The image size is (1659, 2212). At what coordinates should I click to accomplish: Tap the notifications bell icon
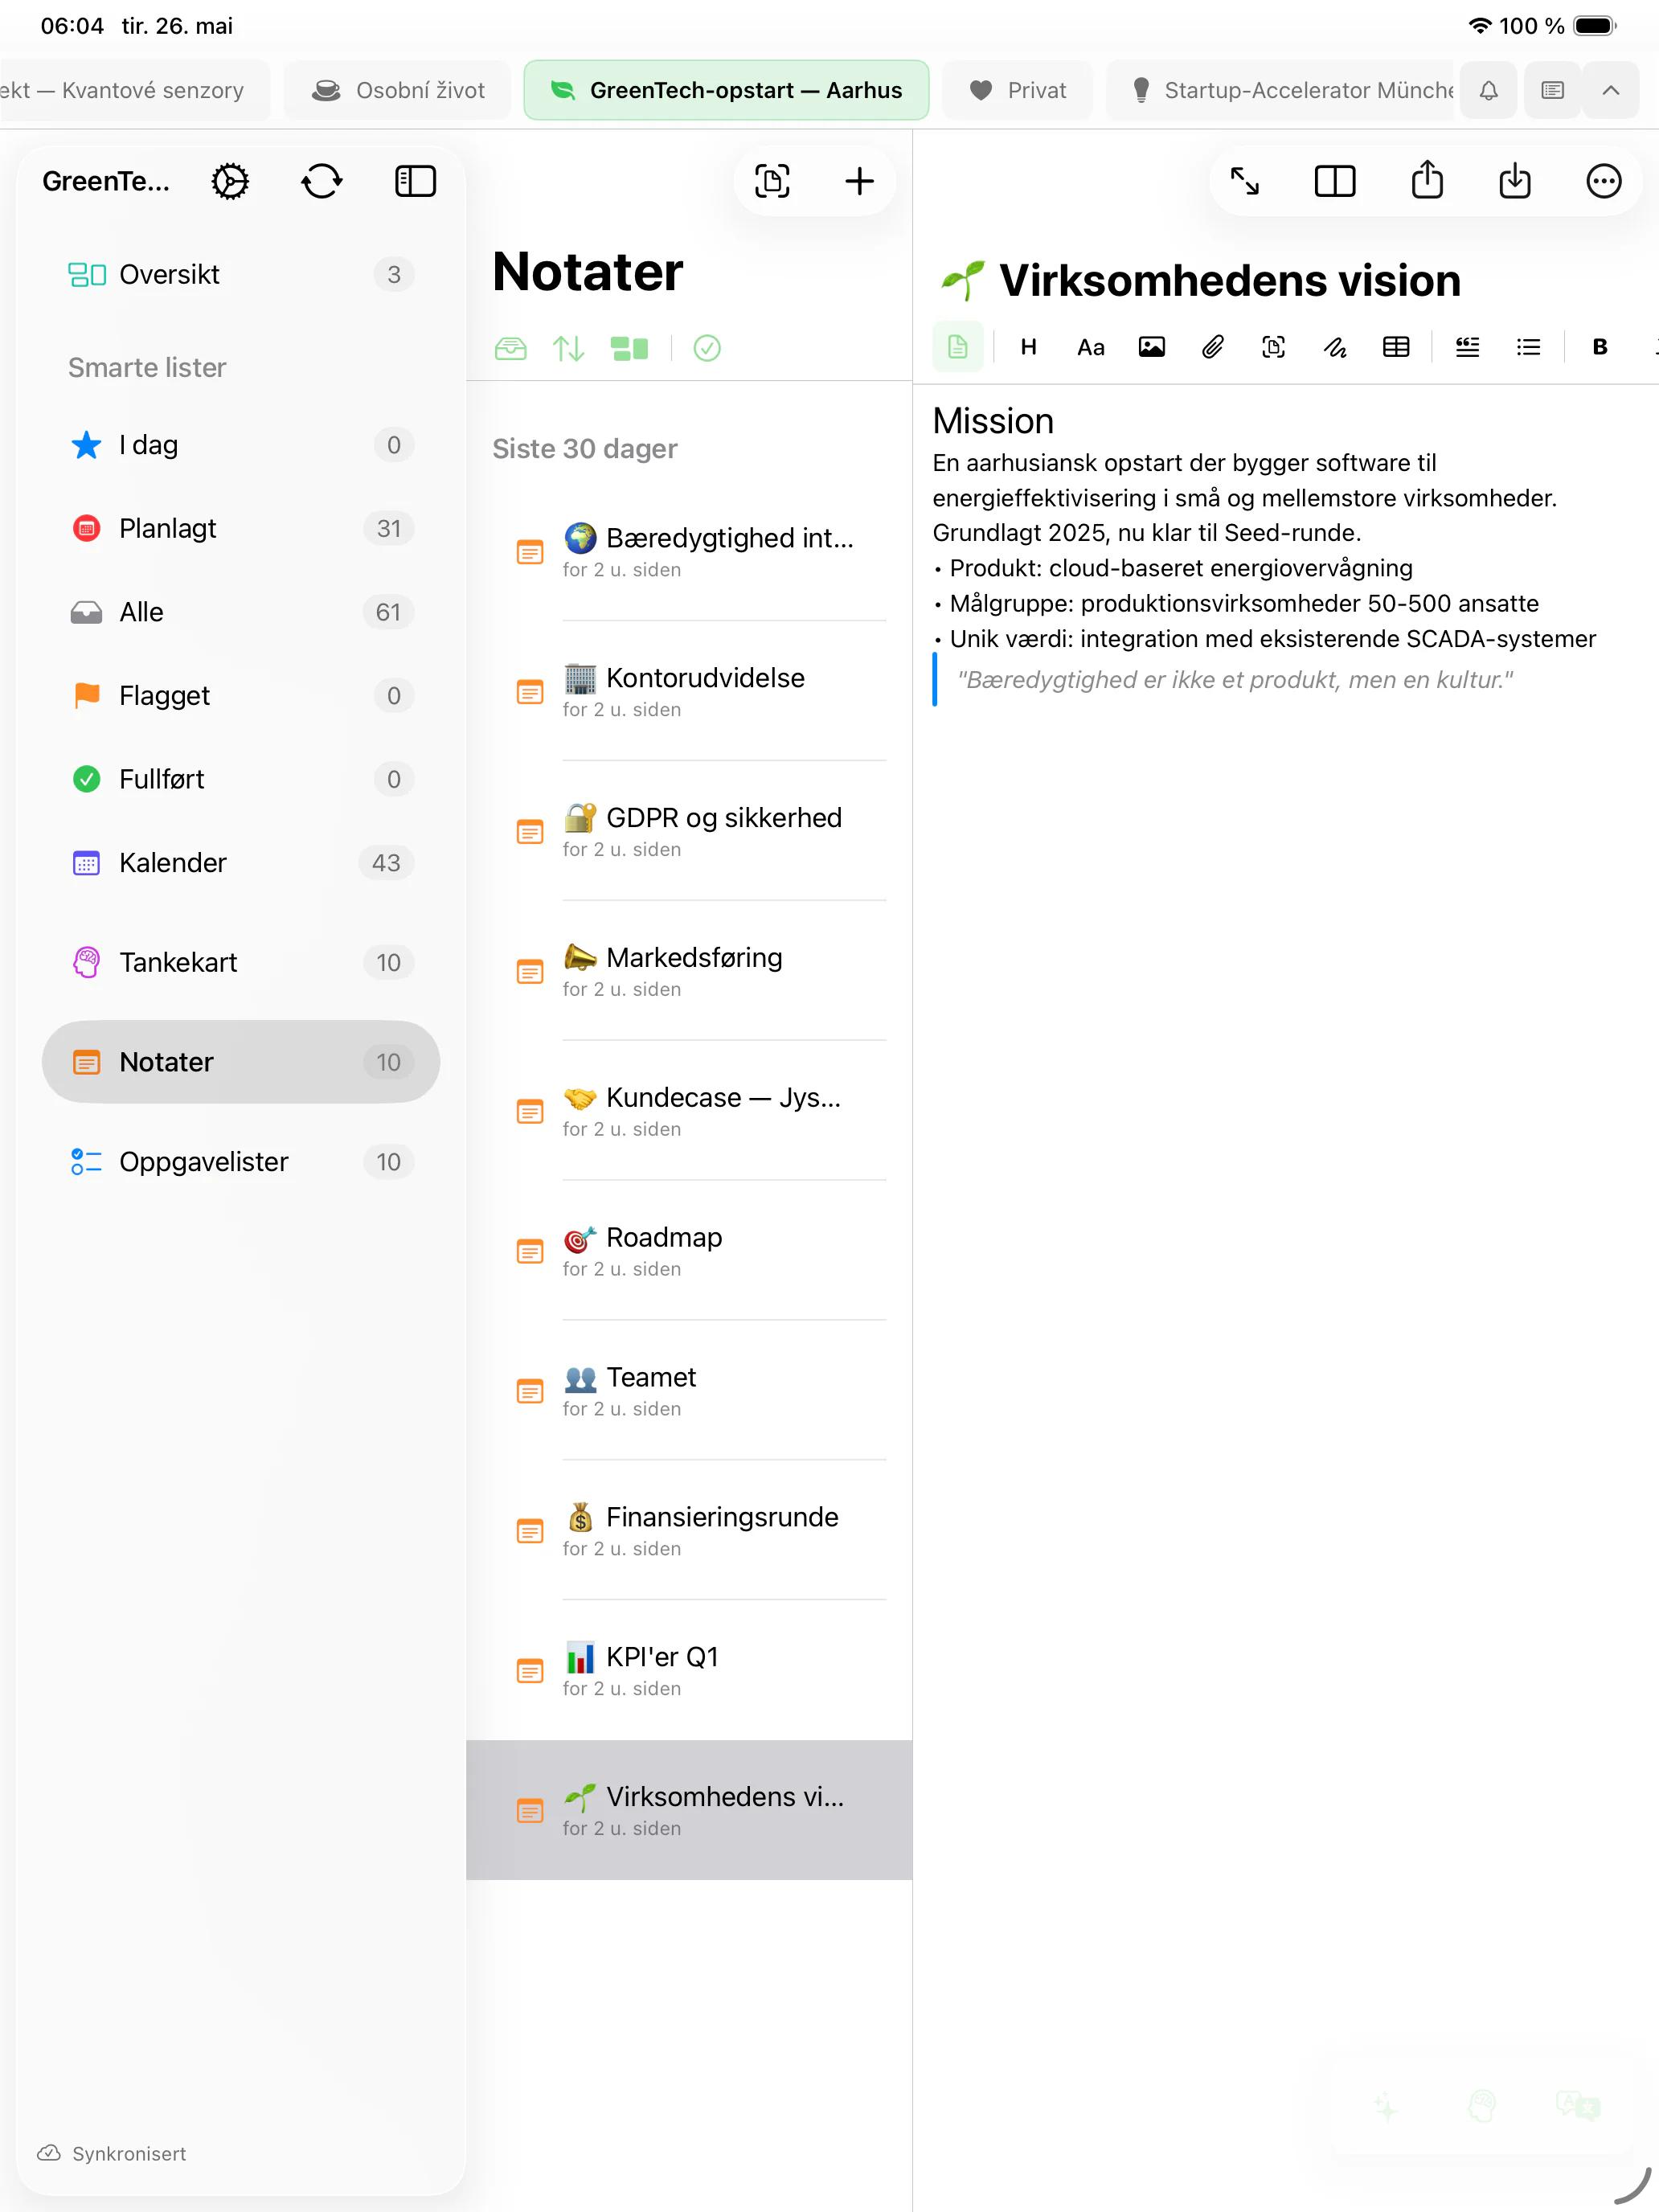tap(1488, 90)
